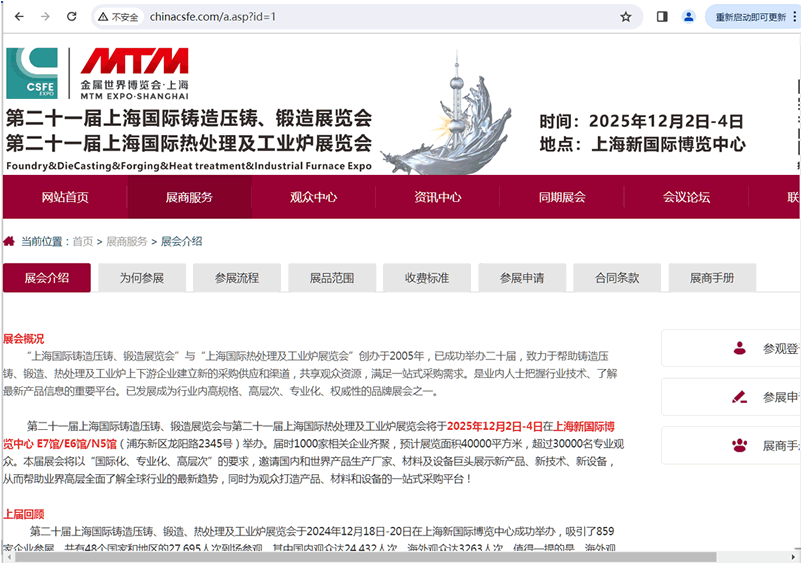Select the 展会介绍 tab

47,278
